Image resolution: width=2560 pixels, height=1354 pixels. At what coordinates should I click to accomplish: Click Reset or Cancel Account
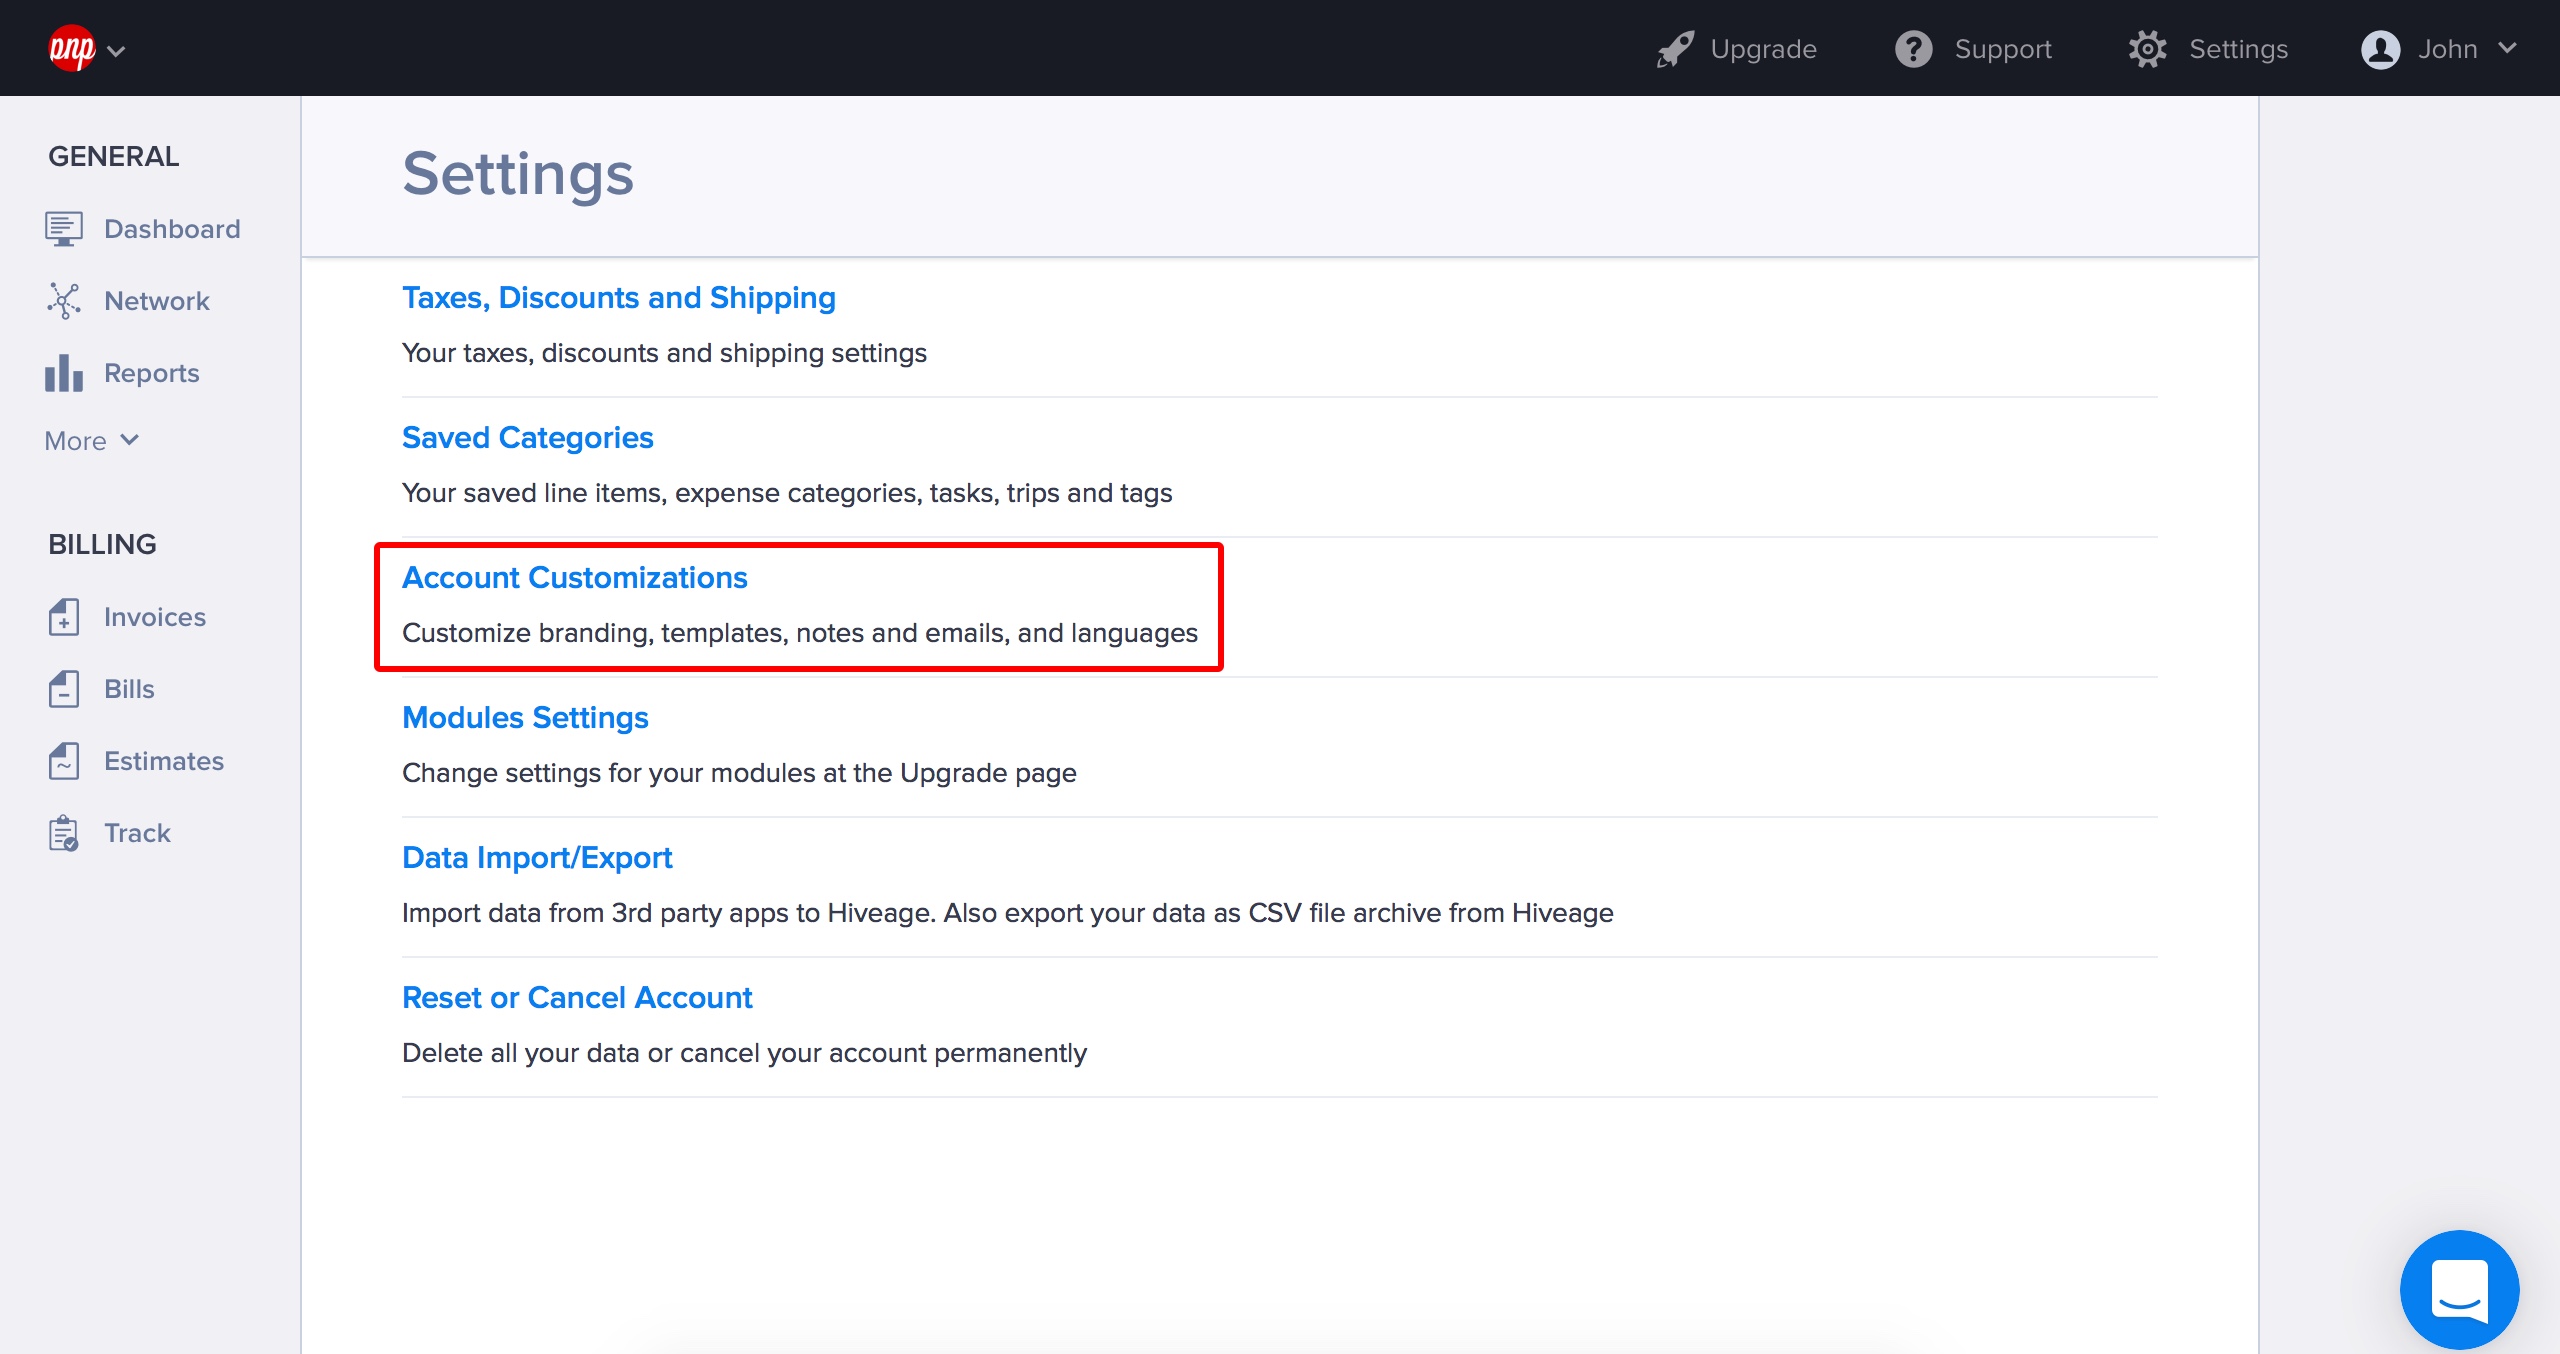pos(577,998)
